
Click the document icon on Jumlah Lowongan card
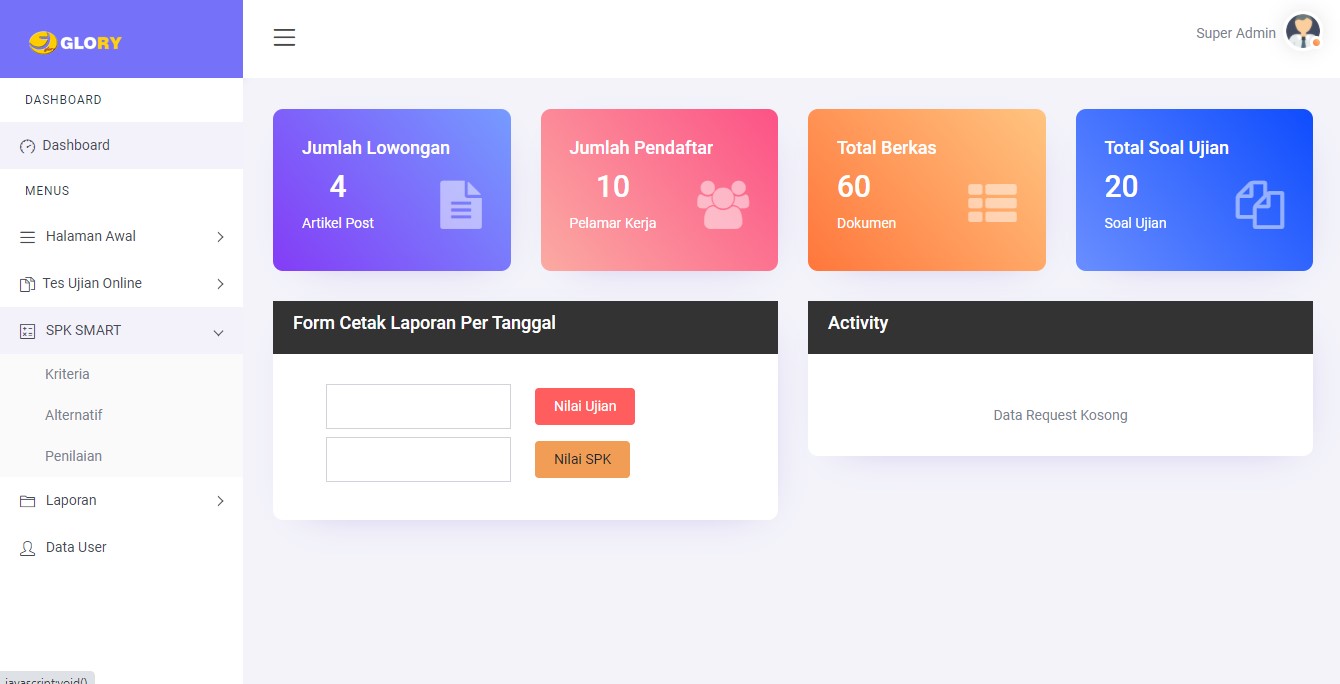460,205
